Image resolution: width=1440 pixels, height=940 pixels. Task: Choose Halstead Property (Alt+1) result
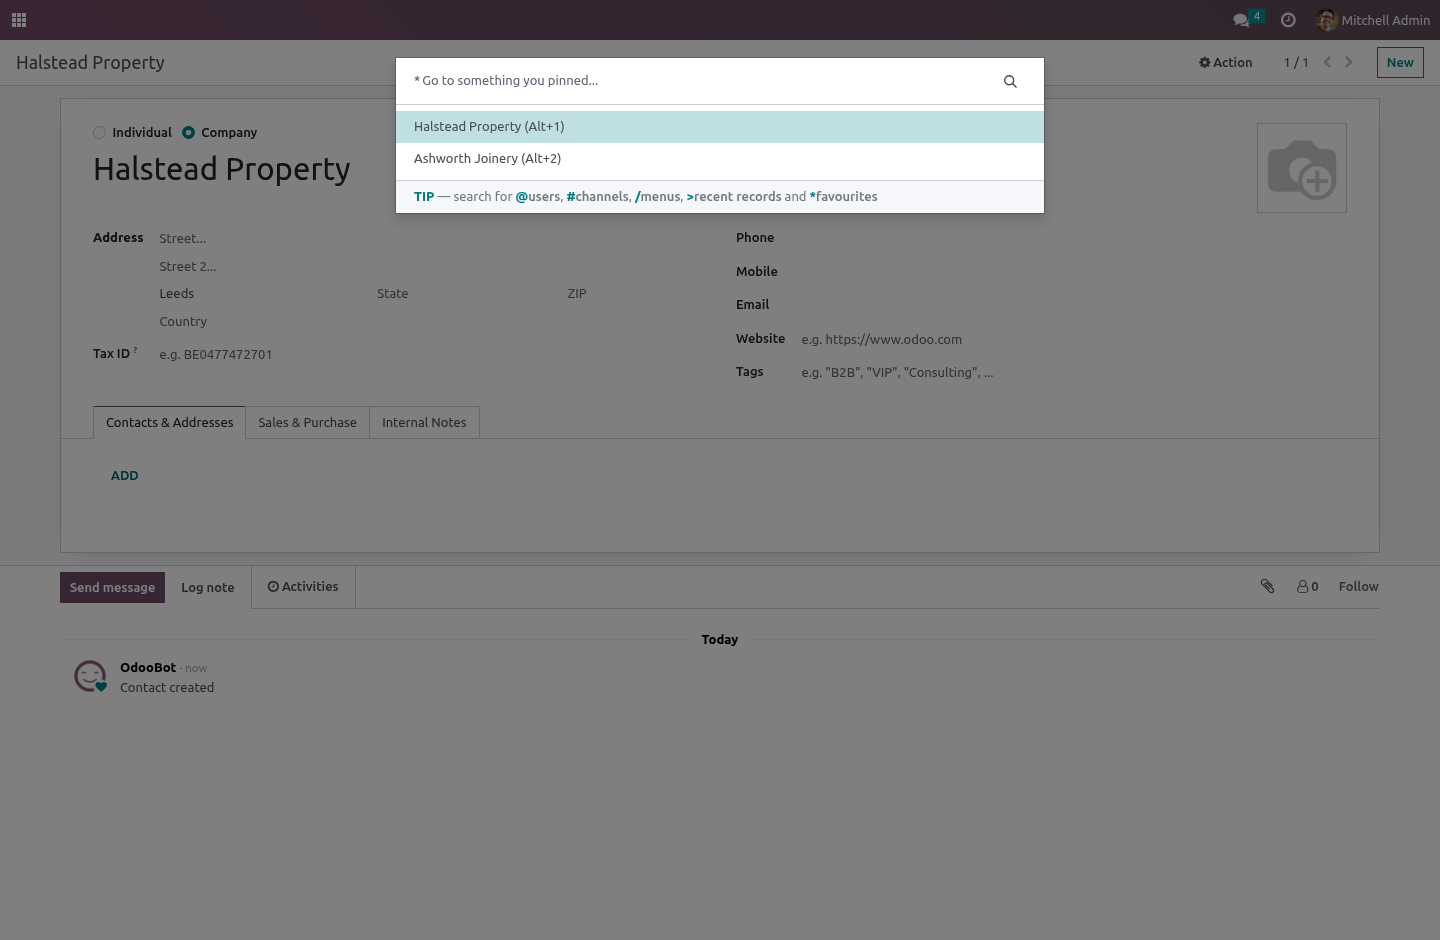[x=720, y=127]
